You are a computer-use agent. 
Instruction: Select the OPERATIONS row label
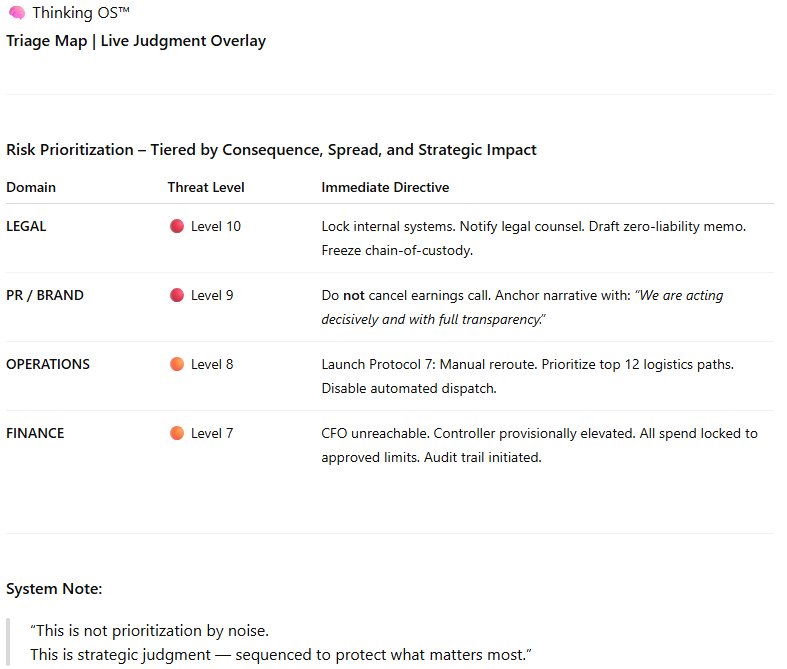(48, 364)
